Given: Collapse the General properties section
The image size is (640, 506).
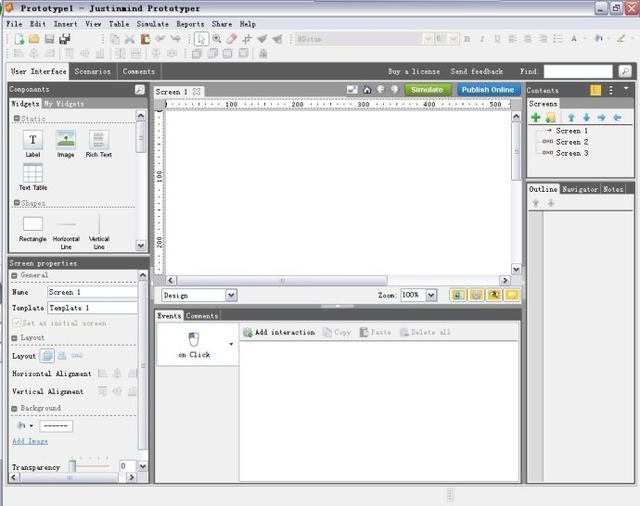Looking at the screenshot, I should pos(14,275).
